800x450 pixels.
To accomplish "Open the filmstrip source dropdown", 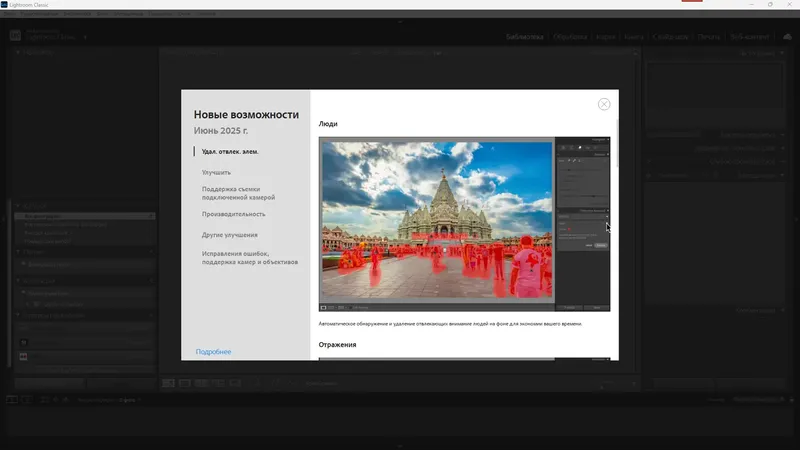I will 139,400.
